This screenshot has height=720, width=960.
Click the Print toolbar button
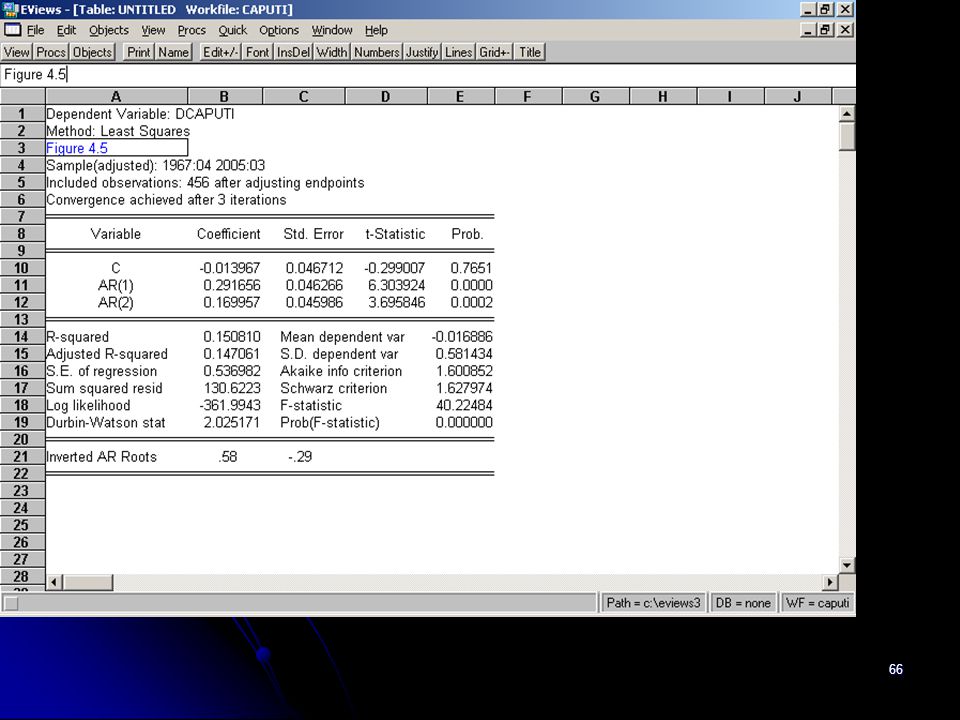point(138,52)
